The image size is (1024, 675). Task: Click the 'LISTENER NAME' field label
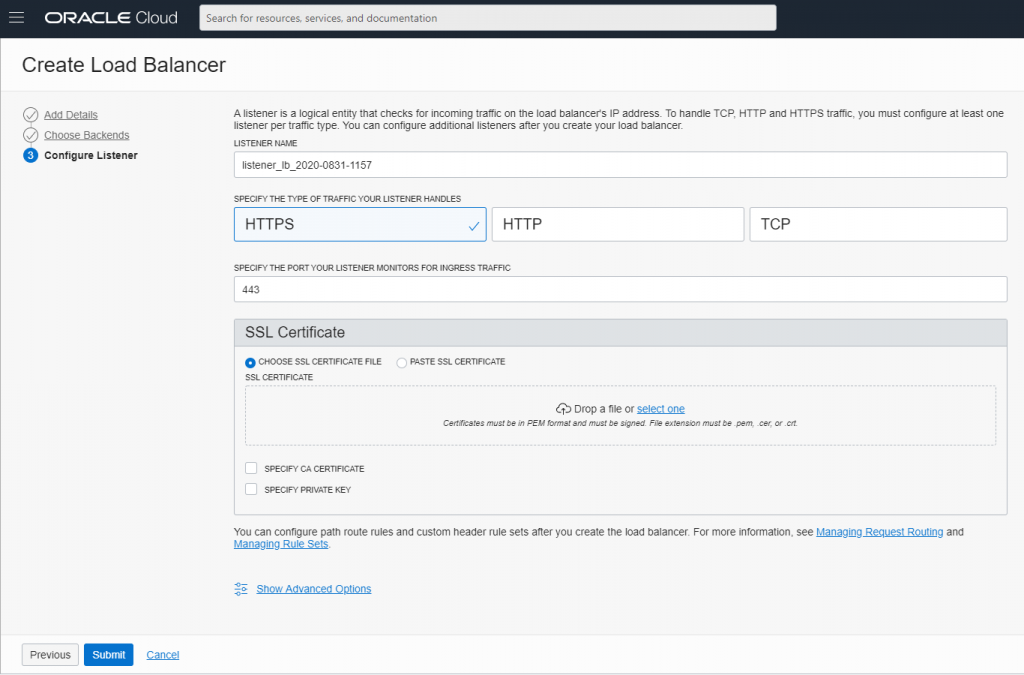(x=265, y=143)
